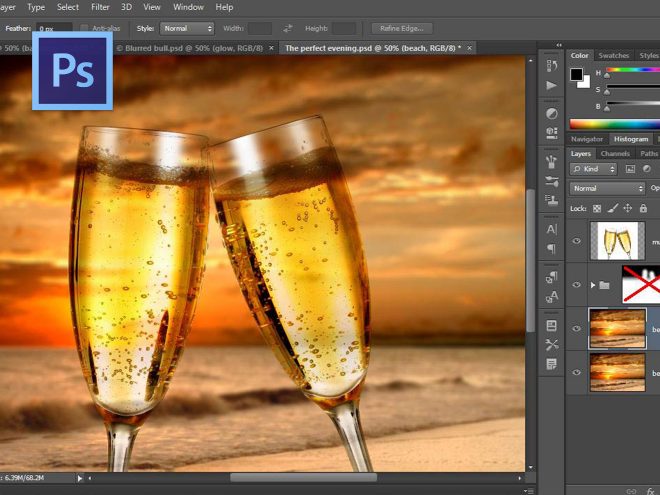
Task: Click the Refine Edge button
Action: [x=401, y=28]
